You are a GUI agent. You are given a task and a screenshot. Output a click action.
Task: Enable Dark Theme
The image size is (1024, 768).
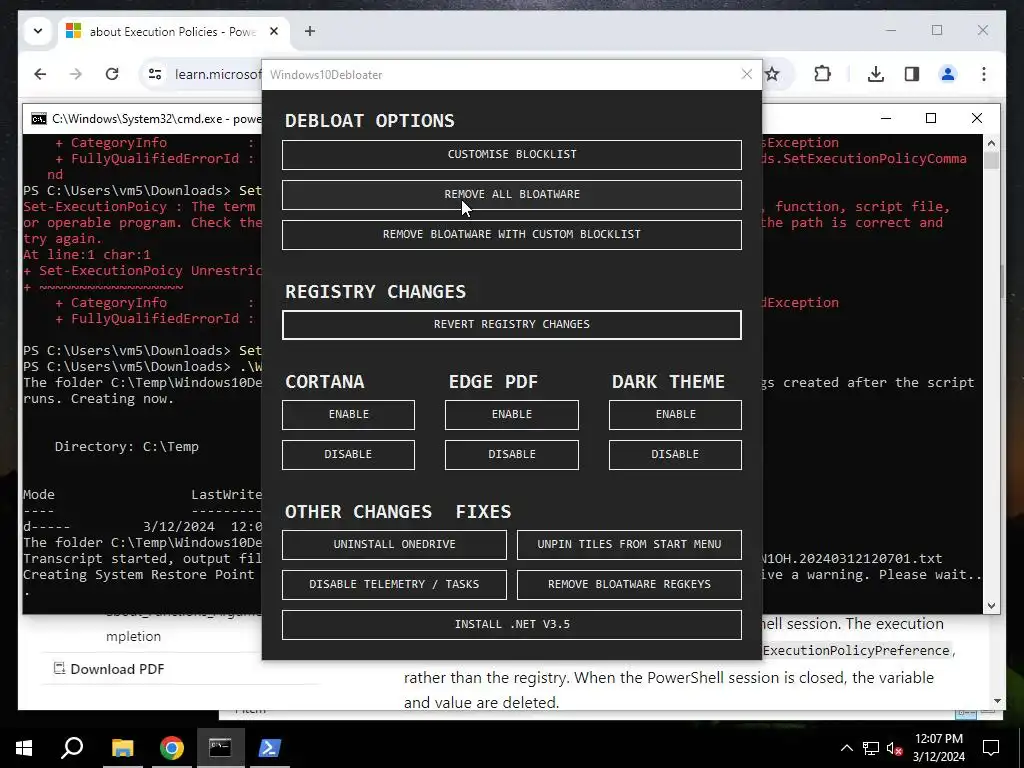675,415
